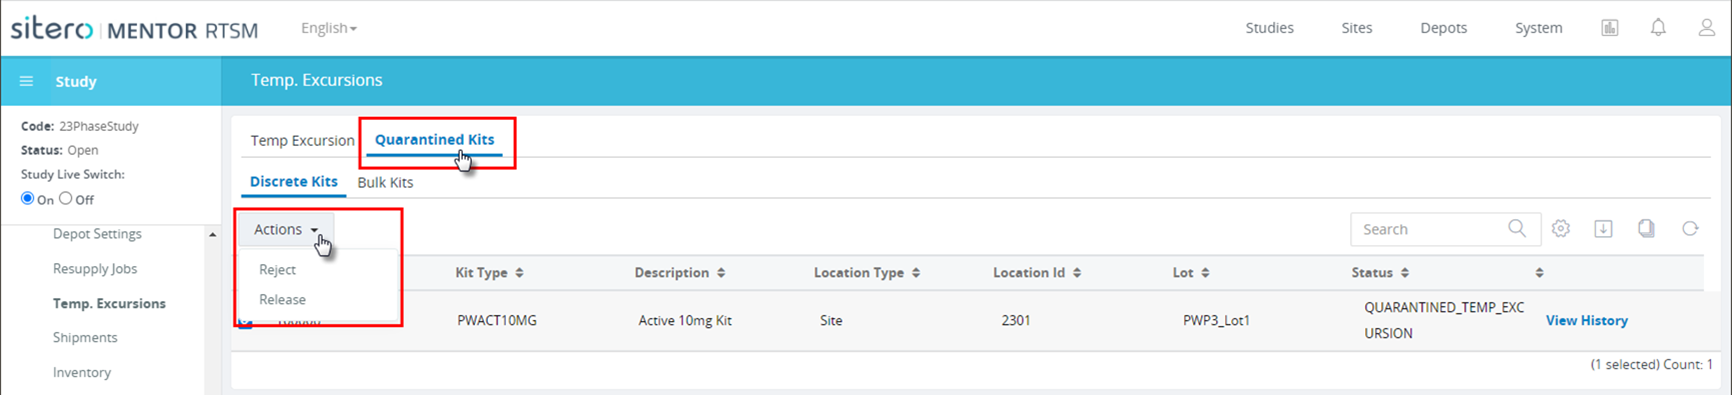The width and height of the screenshot is (1732, 395).
Task: Sort by Location Id column arrows
Action: (1077, 273)
